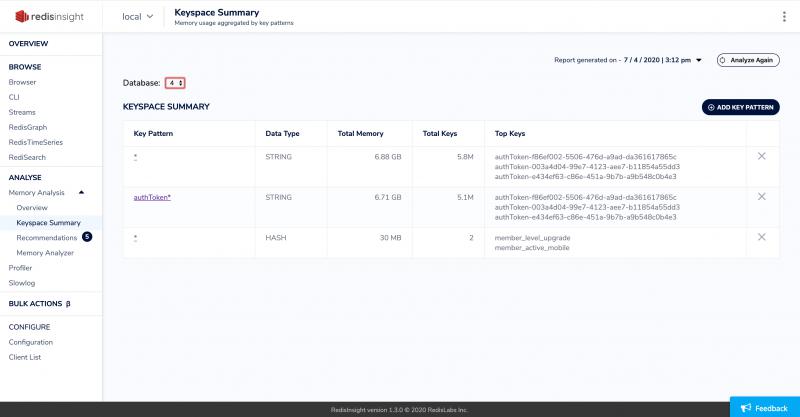Select Keyspace Summary in sidebar
The width and height of the screenshot is (800, 417).
(x=48, y=223)
